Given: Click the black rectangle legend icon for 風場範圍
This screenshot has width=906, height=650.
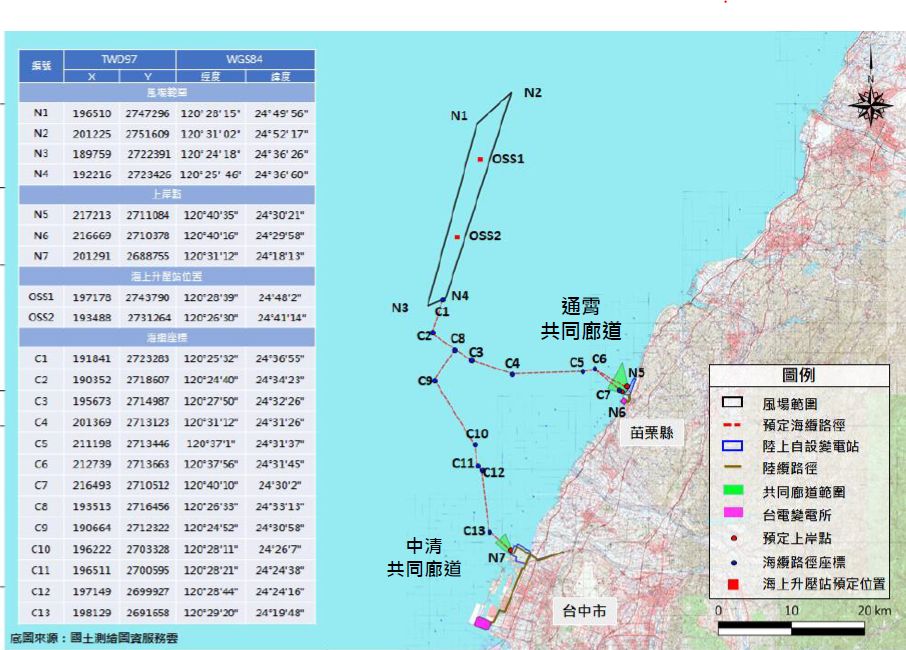Looking at the screenshot, I should coord(735,404).
